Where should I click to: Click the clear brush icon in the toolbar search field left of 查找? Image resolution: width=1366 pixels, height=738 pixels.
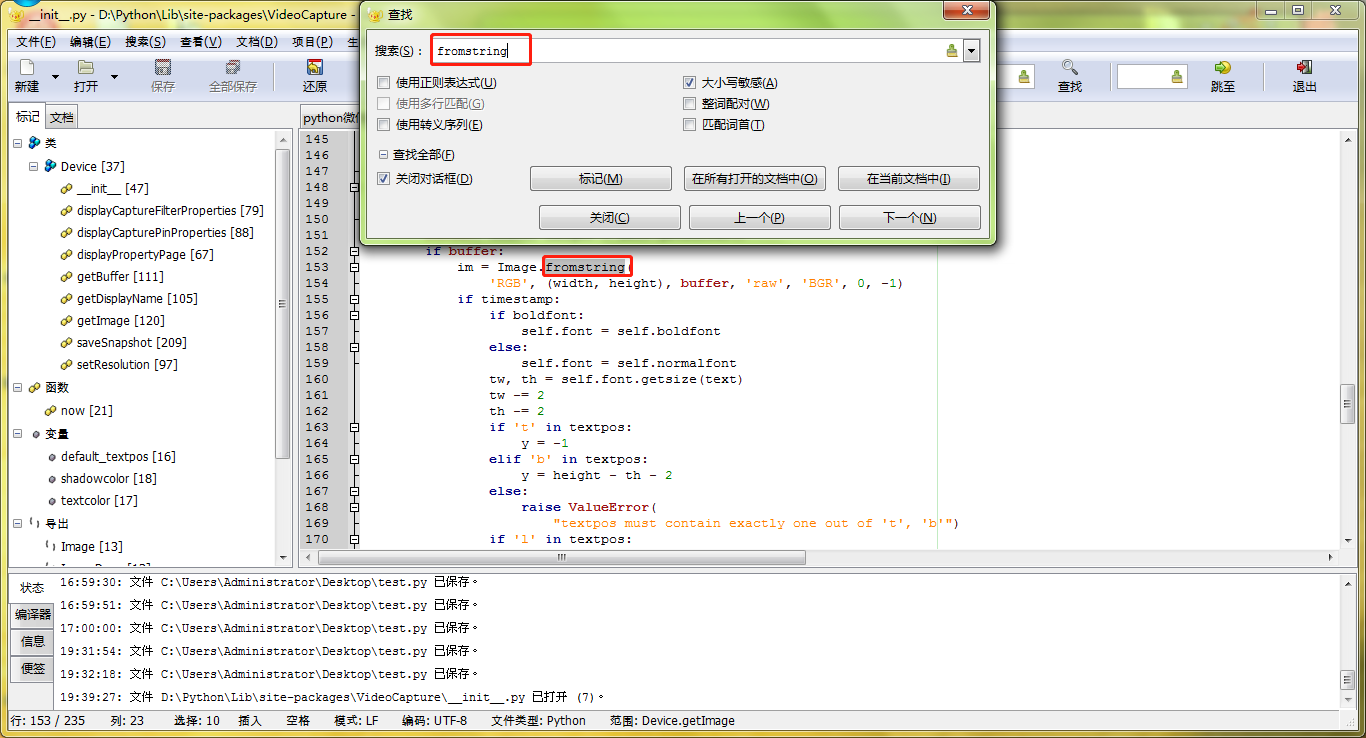pyautogui.click(x=1025, y=76)
